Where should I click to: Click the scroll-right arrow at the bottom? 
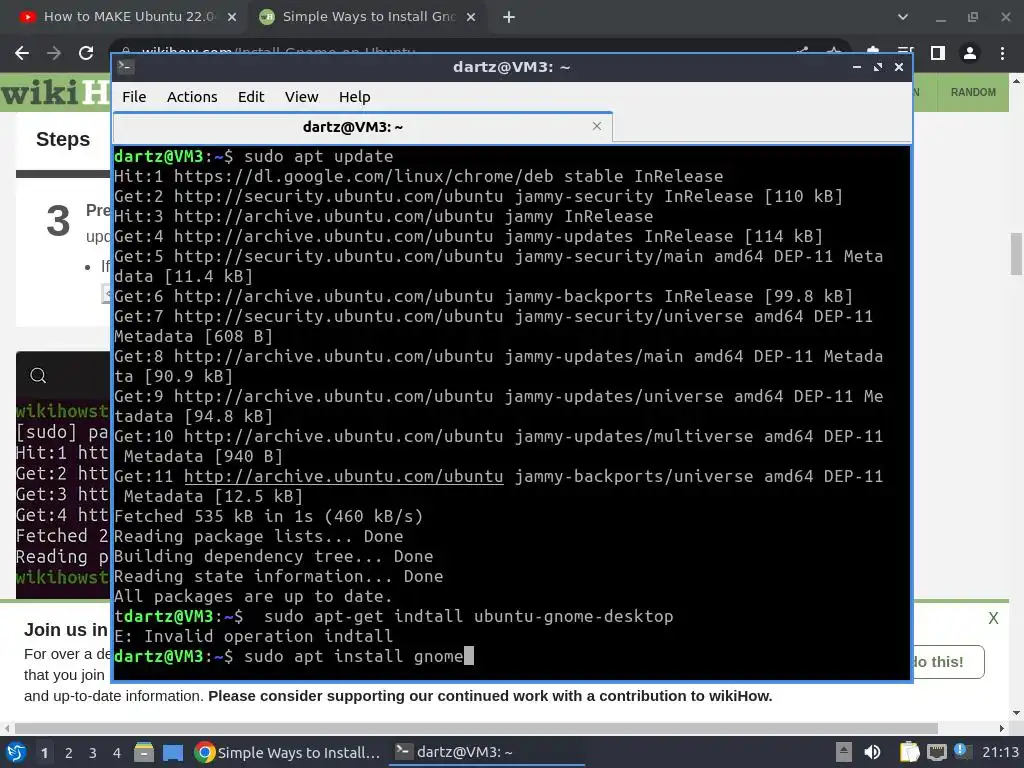[x=1002, y=728]
